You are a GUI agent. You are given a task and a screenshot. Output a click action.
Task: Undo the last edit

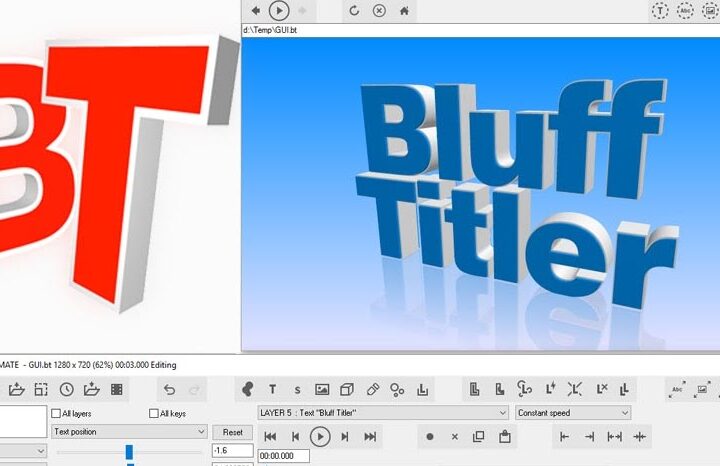tap(169, 390)
